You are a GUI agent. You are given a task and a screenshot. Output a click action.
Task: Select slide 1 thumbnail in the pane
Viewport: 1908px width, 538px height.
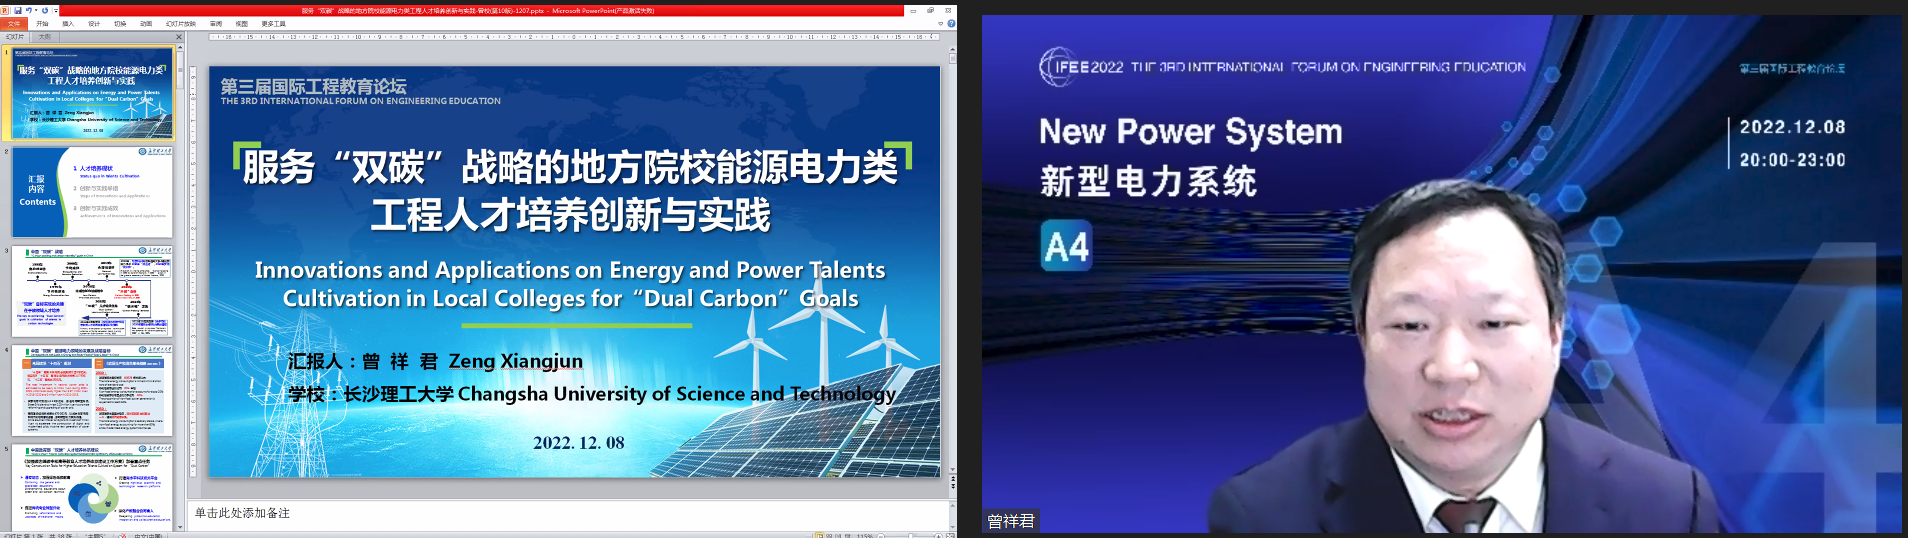coord(94,94)
